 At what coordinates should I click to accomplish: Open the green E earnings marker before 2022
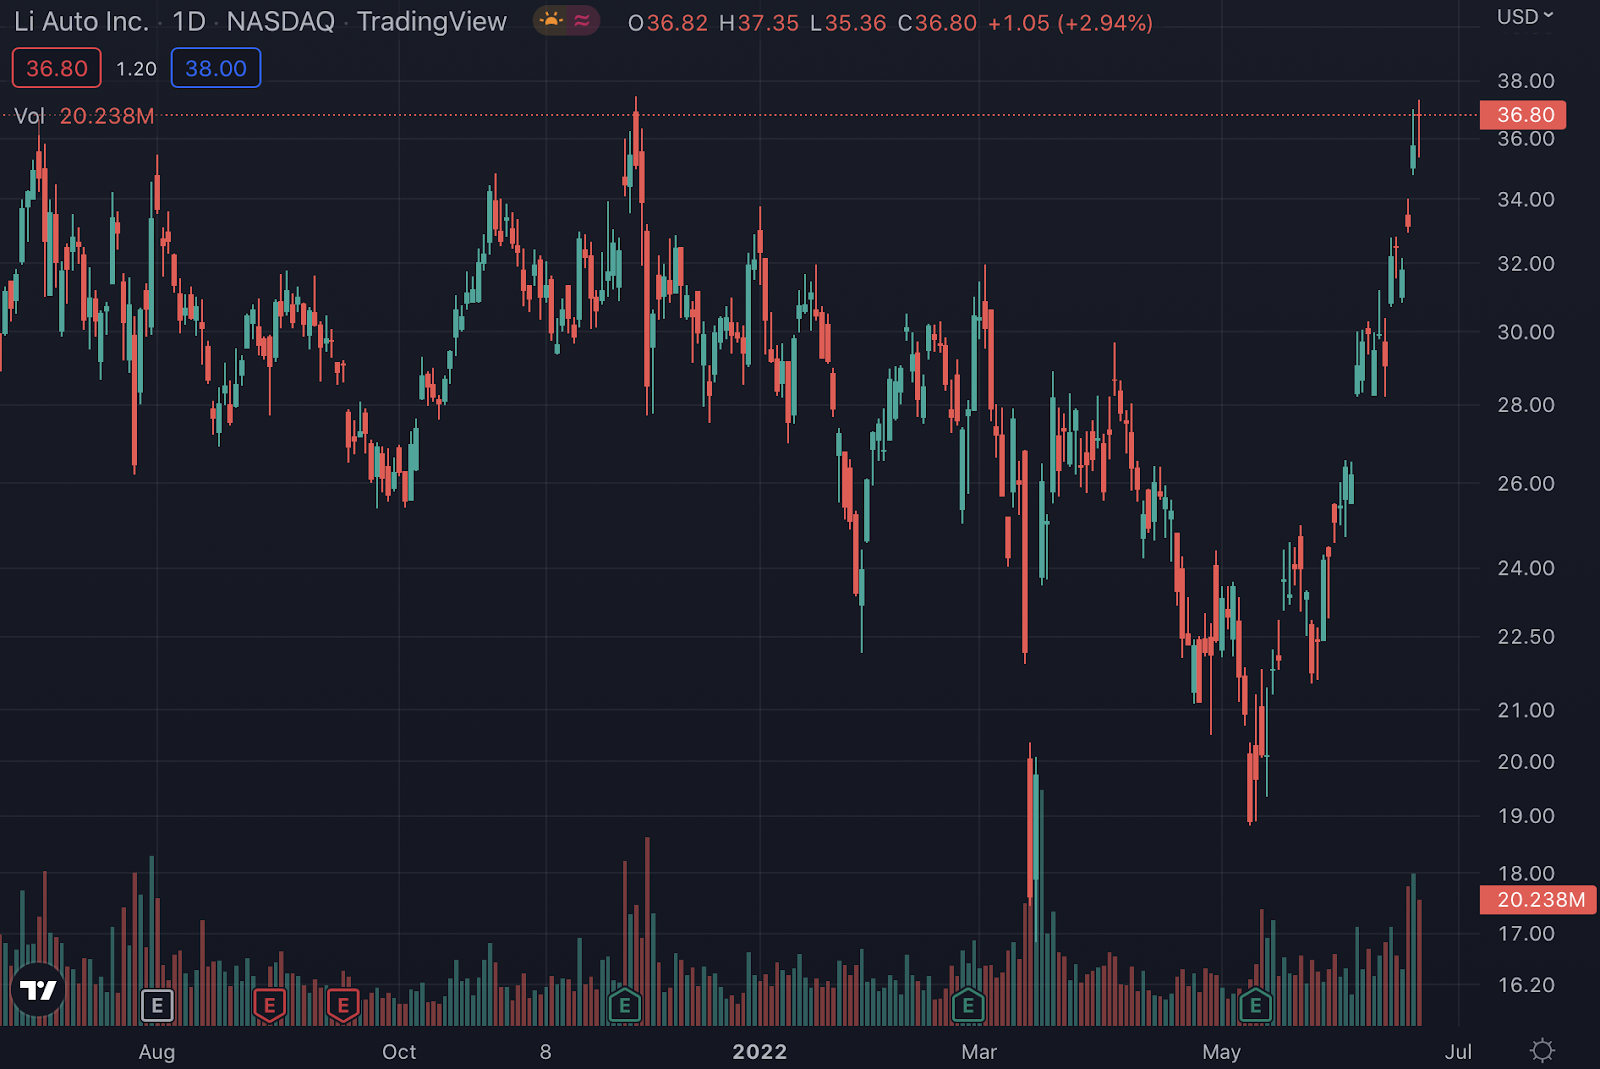[625, 1005]
